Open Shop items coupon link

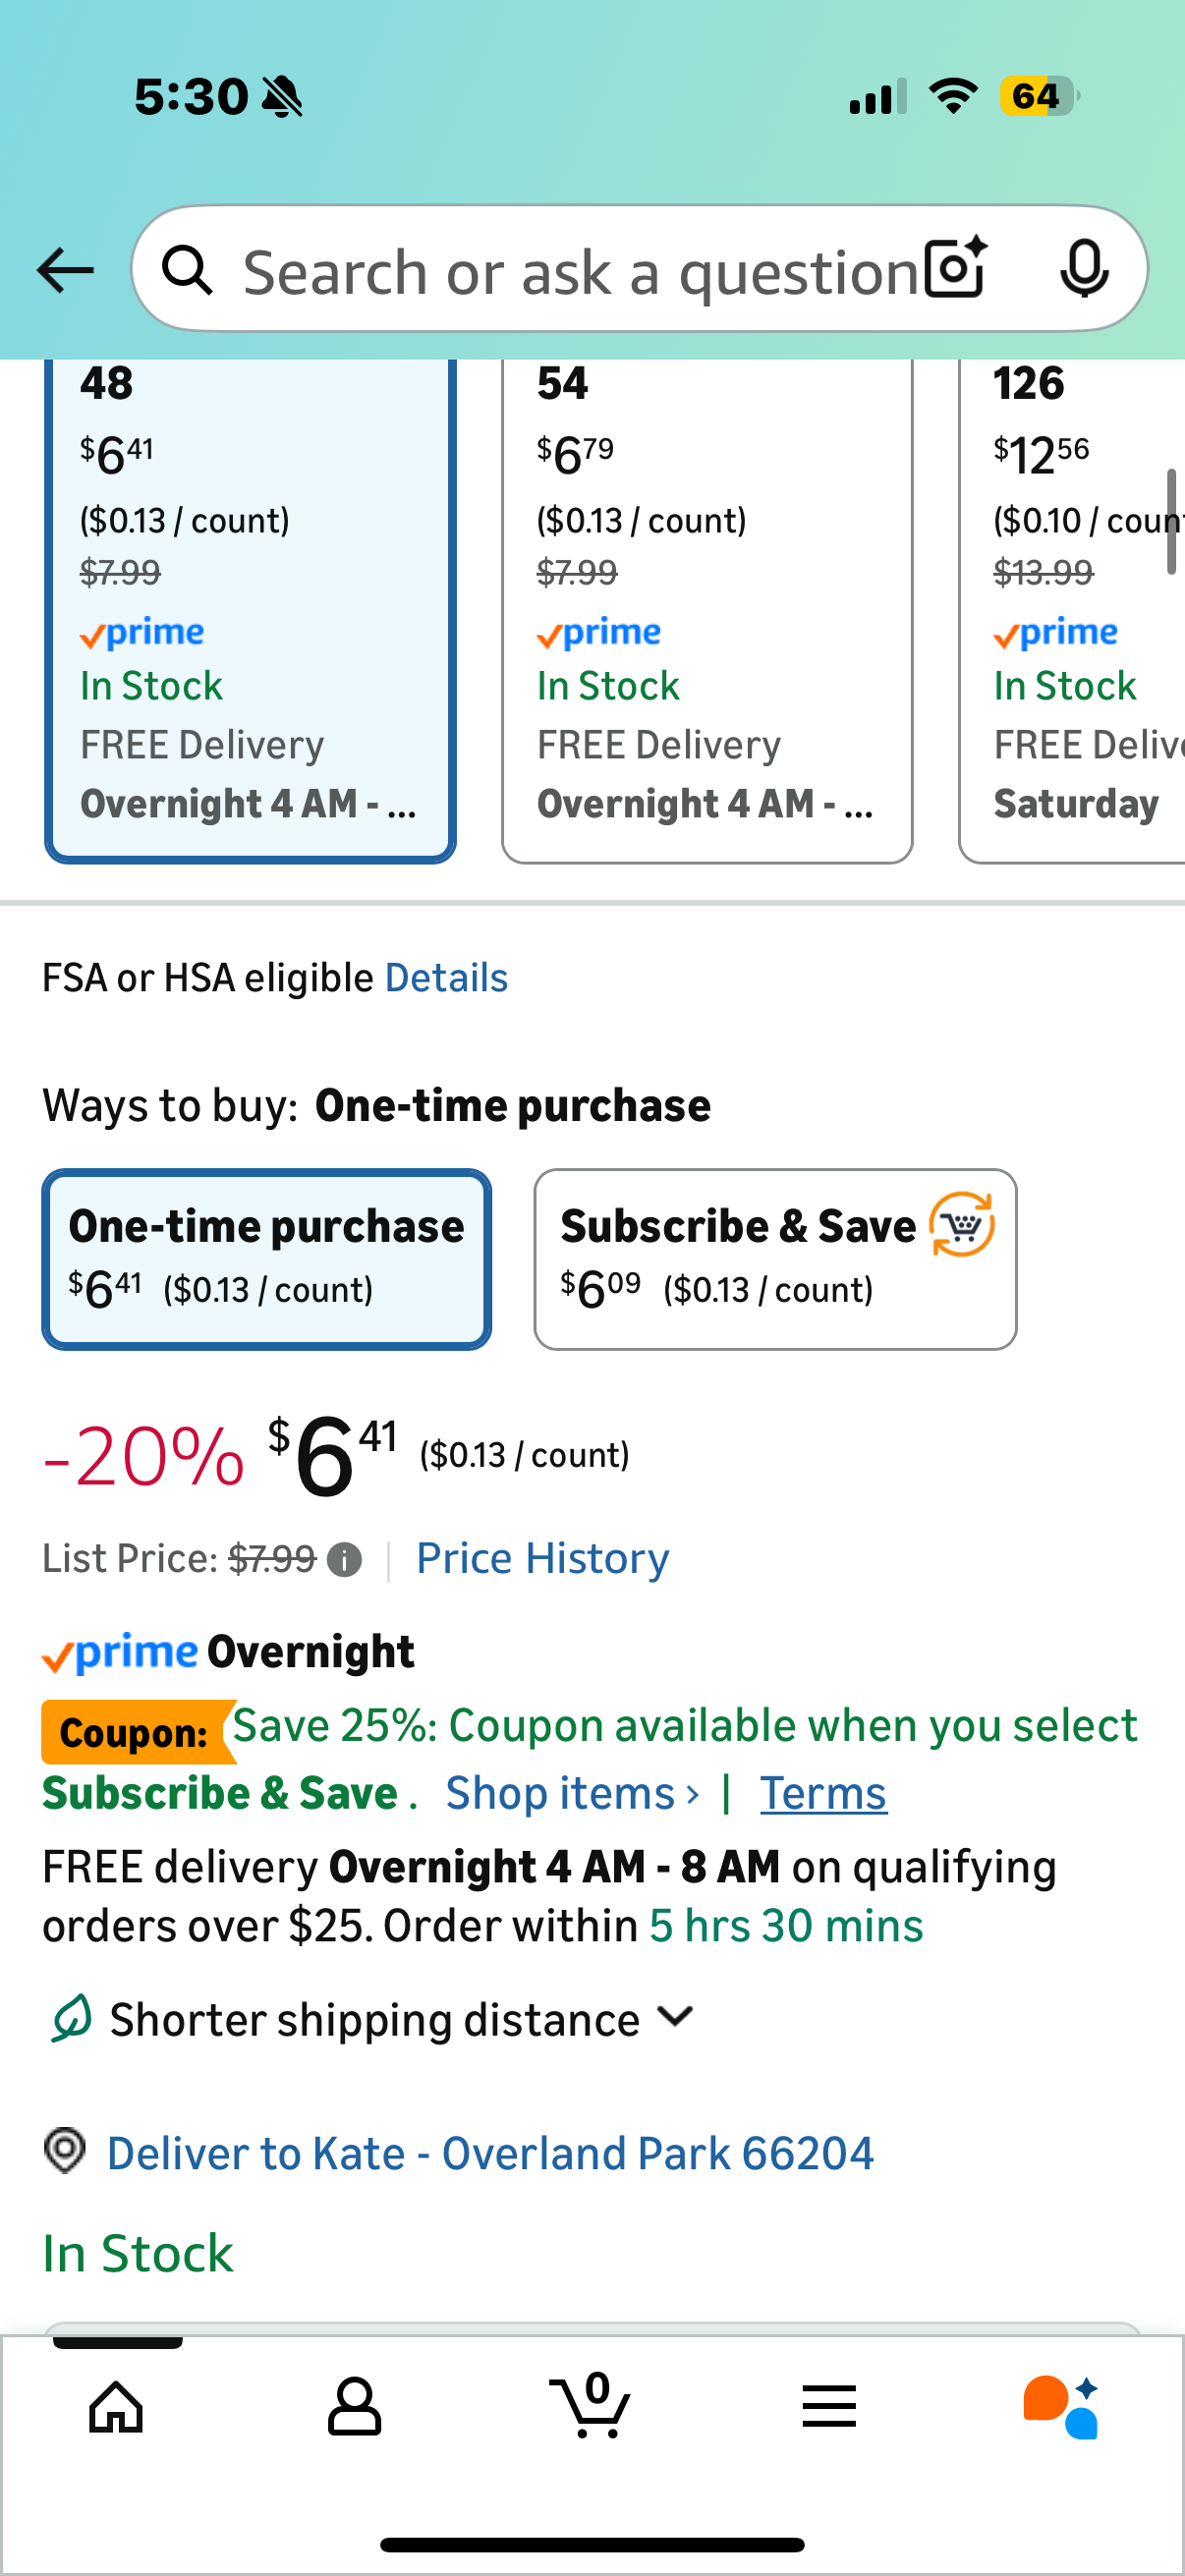point(571,1794)
